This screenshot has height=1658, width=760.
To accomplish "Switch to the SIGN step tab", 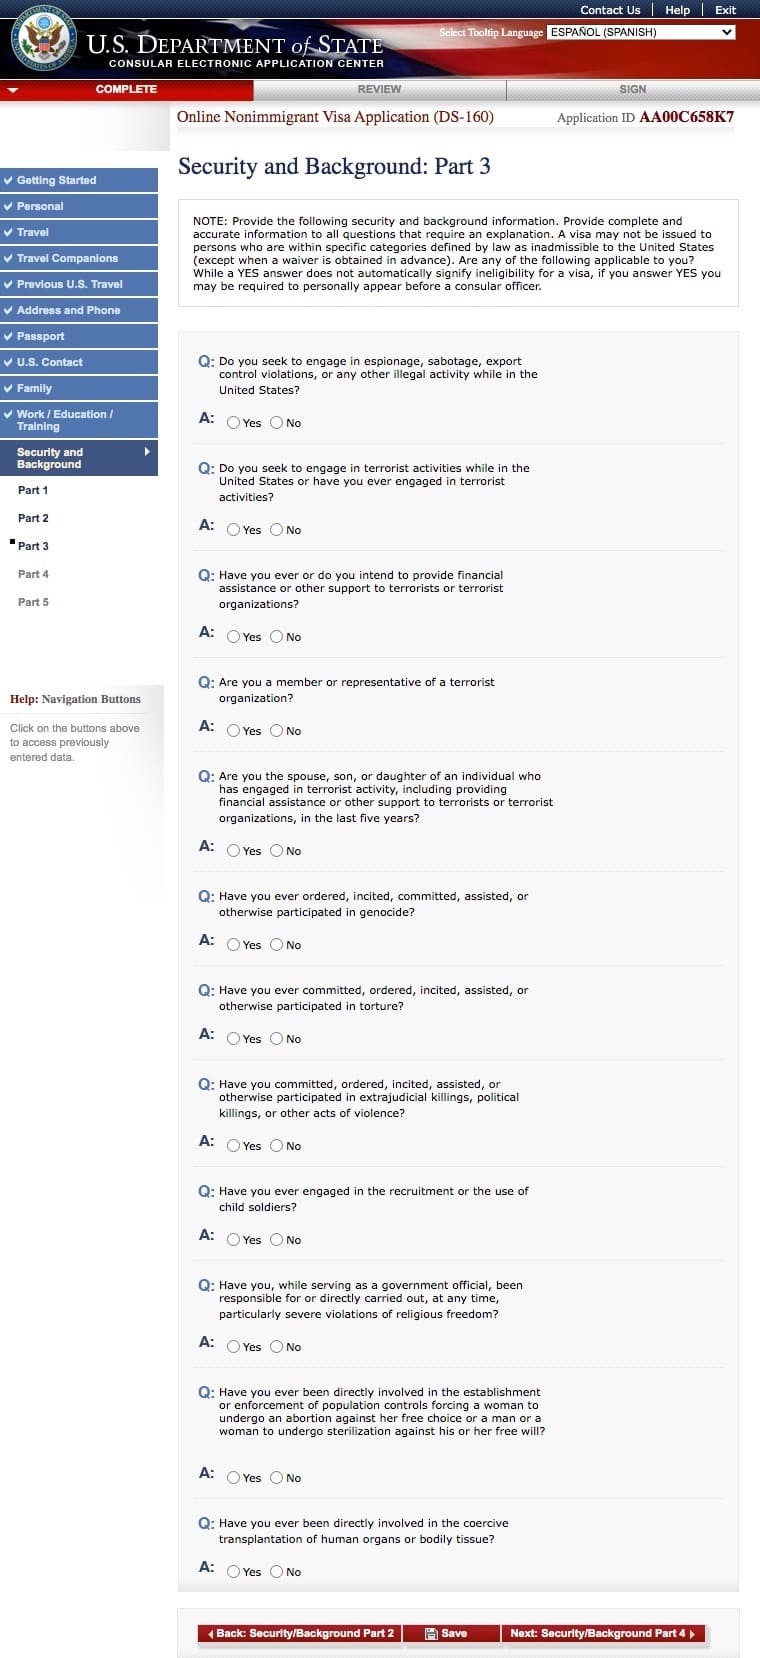I will point(632,90).
